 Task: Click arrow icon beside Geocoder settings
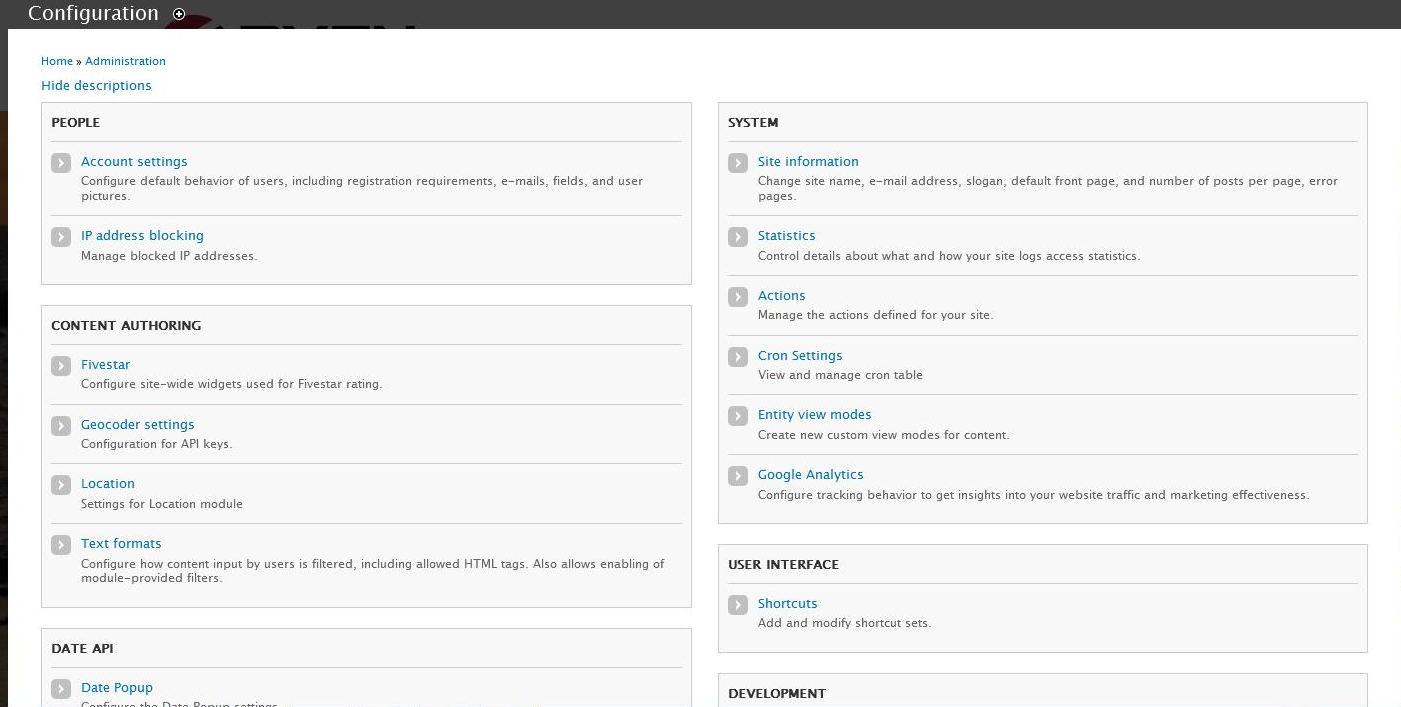[61, 426]
